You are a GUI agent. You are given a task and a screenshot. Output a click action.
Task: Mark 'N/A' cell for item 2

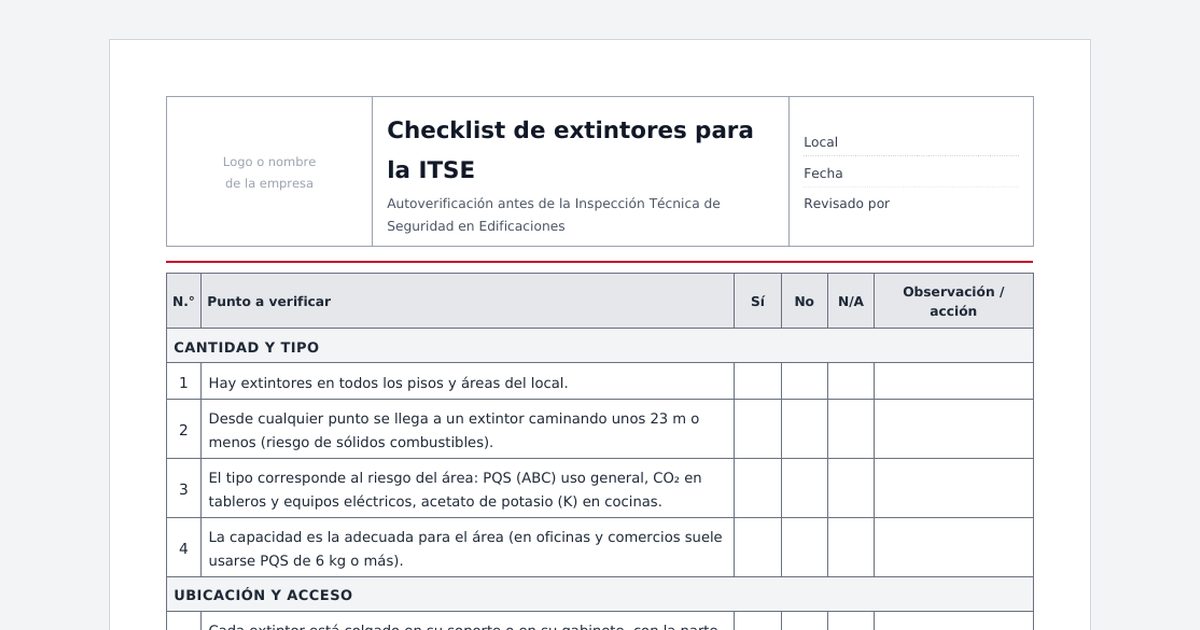coord(851,430)
